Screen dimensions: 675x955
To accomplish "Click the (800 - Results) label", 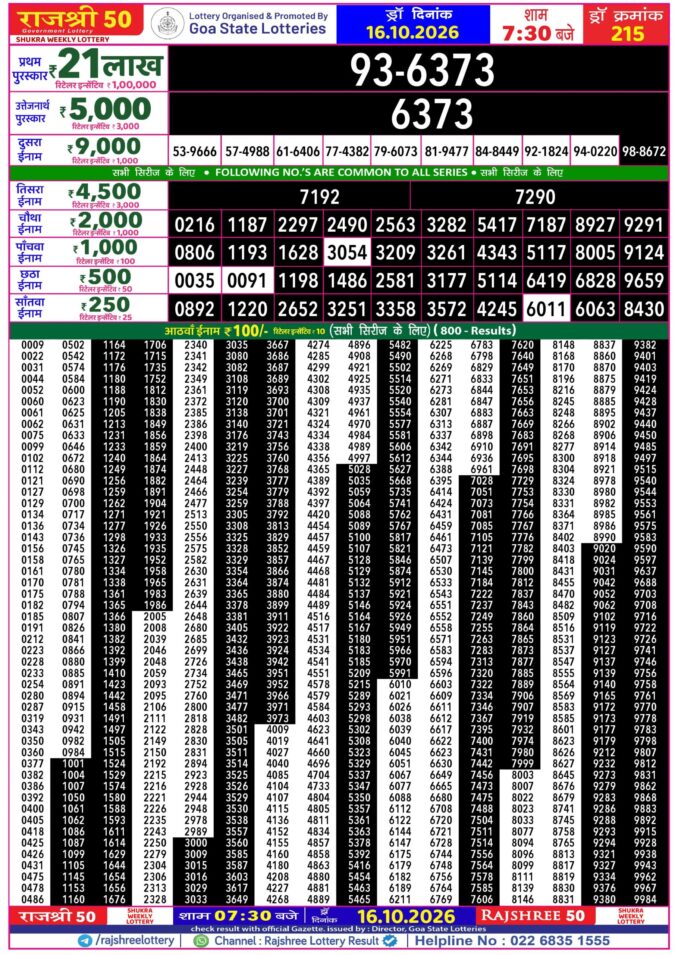I will tap(475, 331).
